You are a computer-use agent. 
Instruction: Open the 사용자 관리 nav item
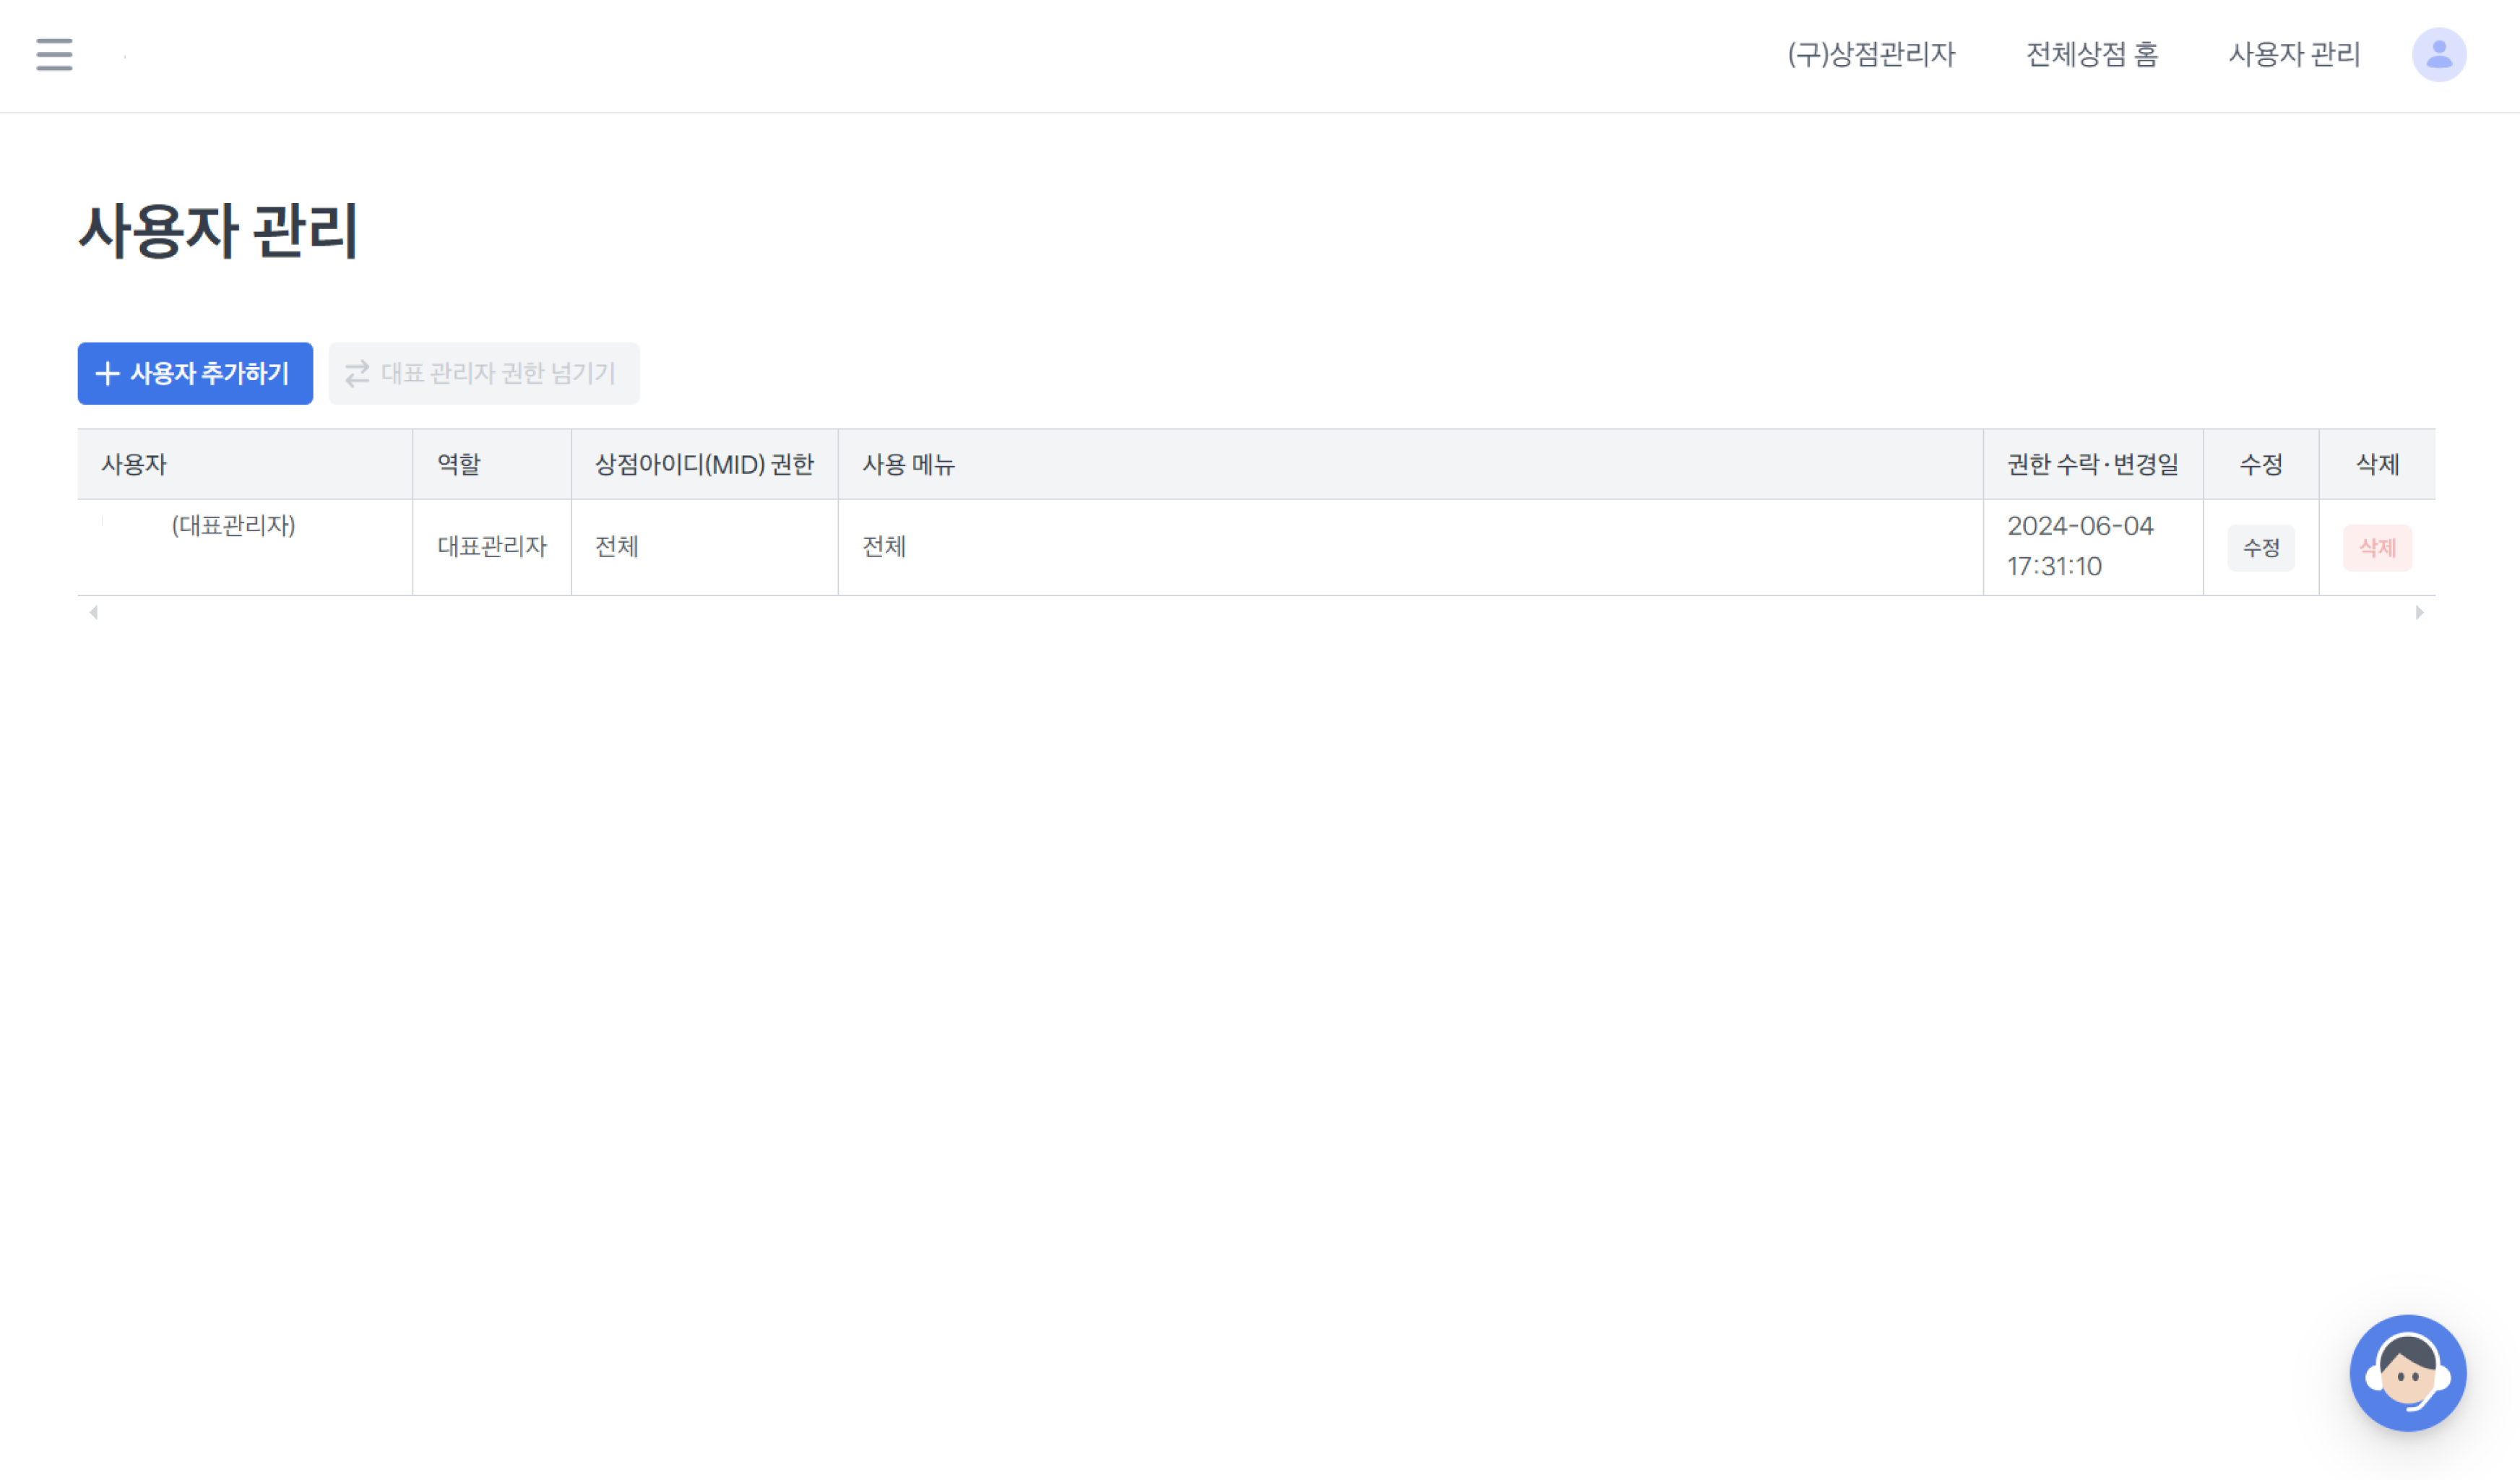click(x=2294, y=54)
